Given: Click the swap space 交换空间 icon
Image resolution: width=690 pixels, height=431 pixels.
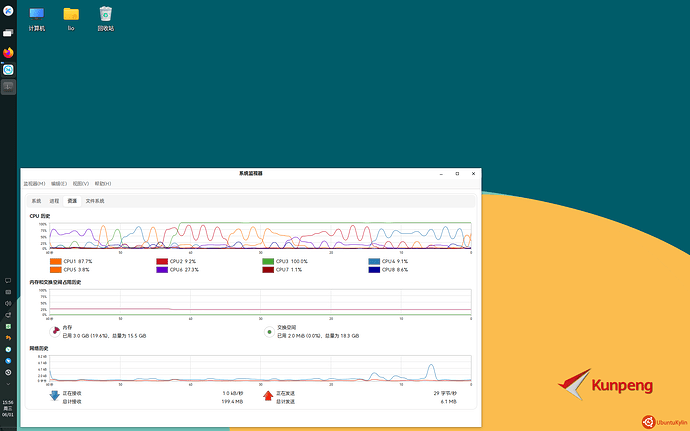Looking at the screenshot, I should tap(269, 330).
